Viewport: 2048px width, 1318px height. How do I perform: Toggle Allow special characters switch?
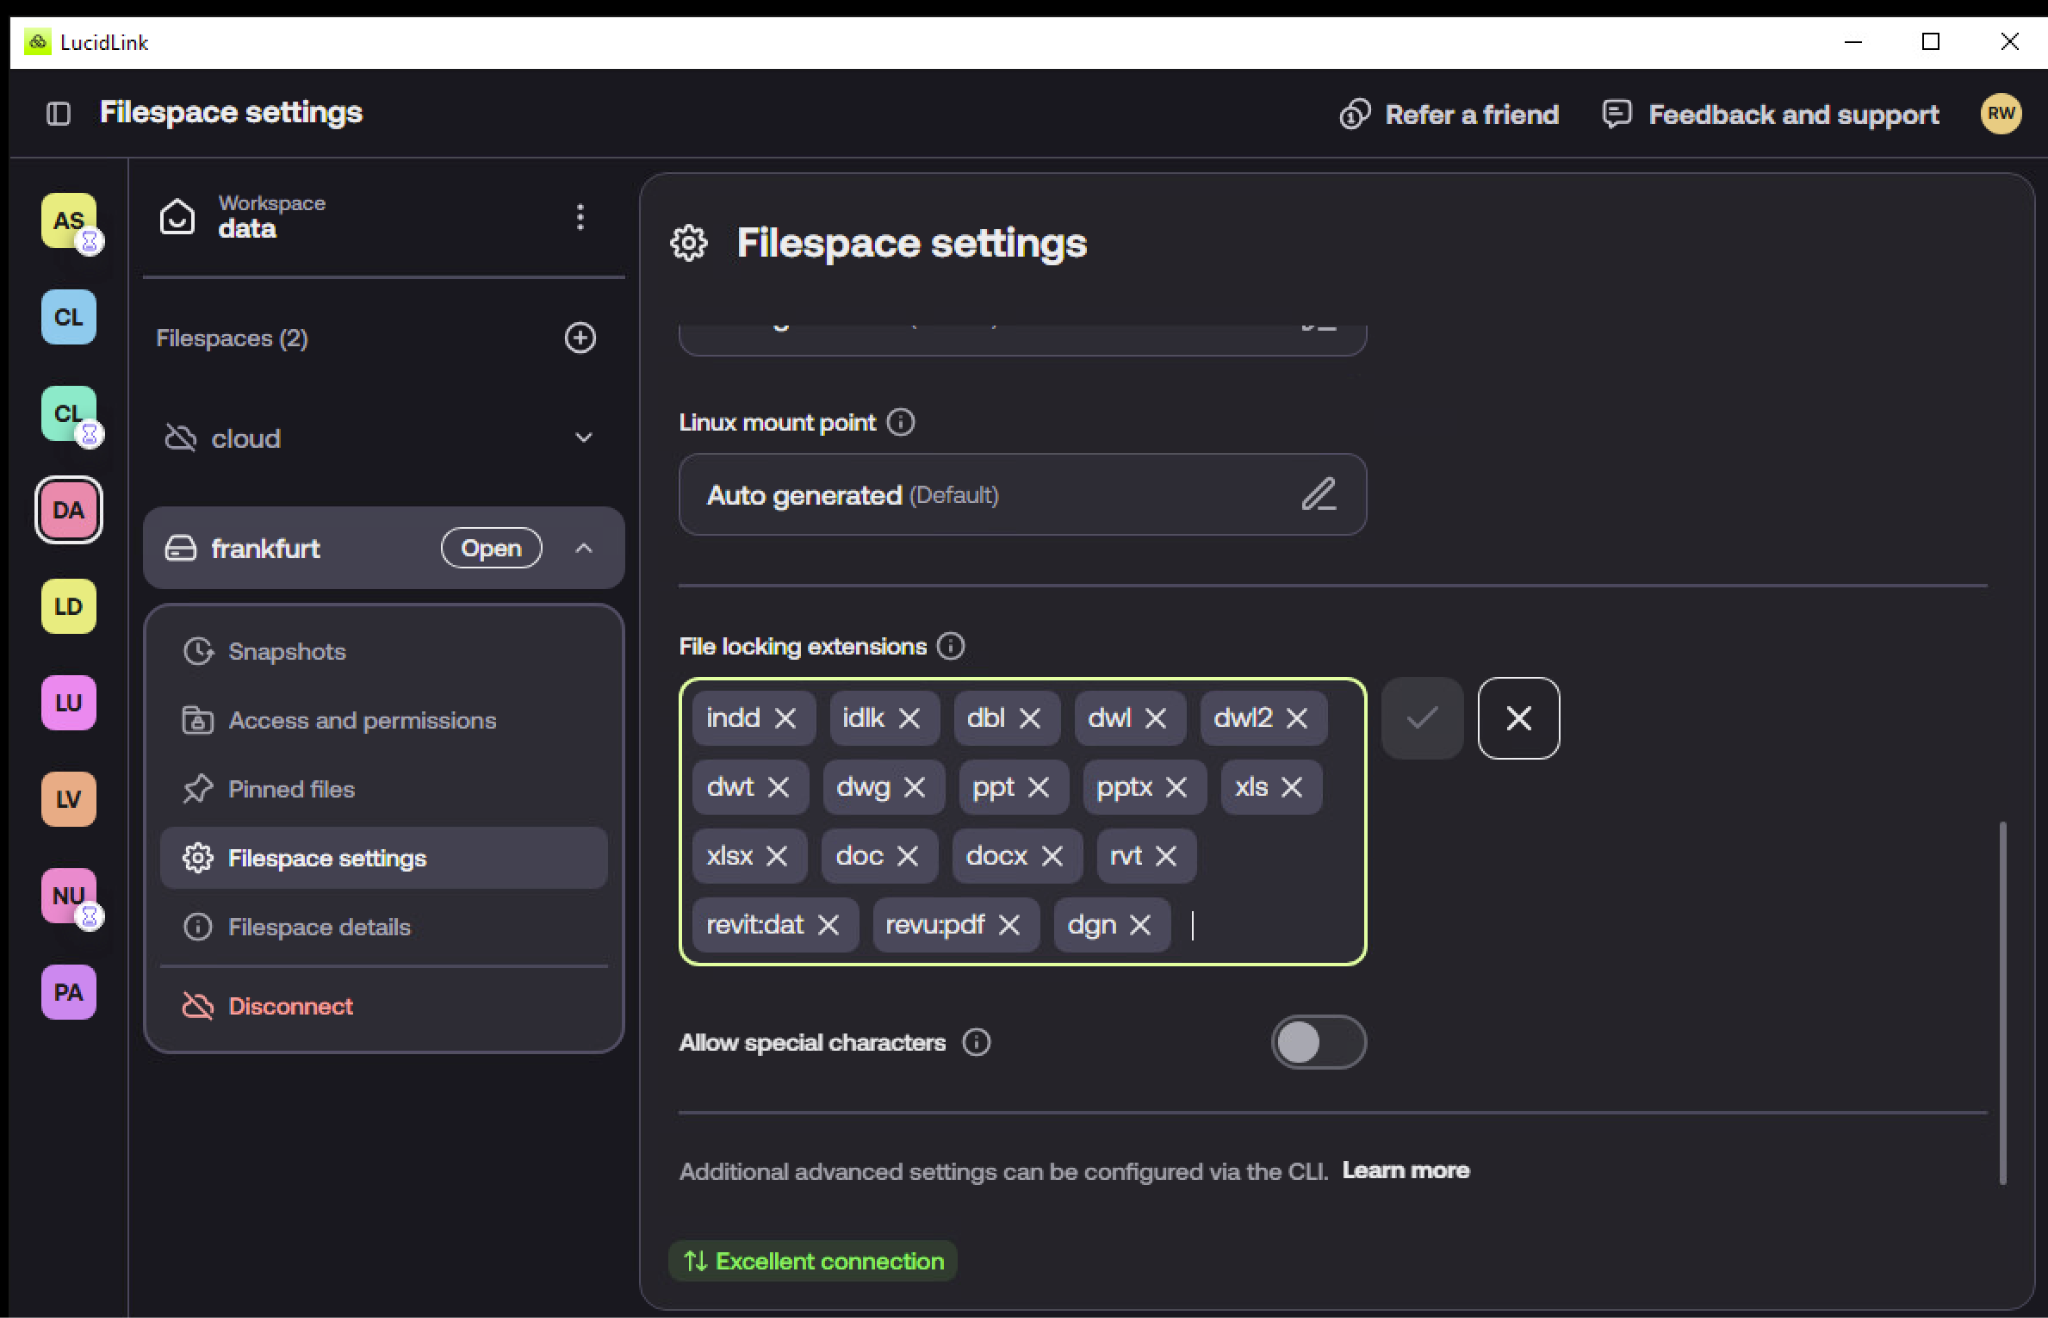tap(1318, 1042)
